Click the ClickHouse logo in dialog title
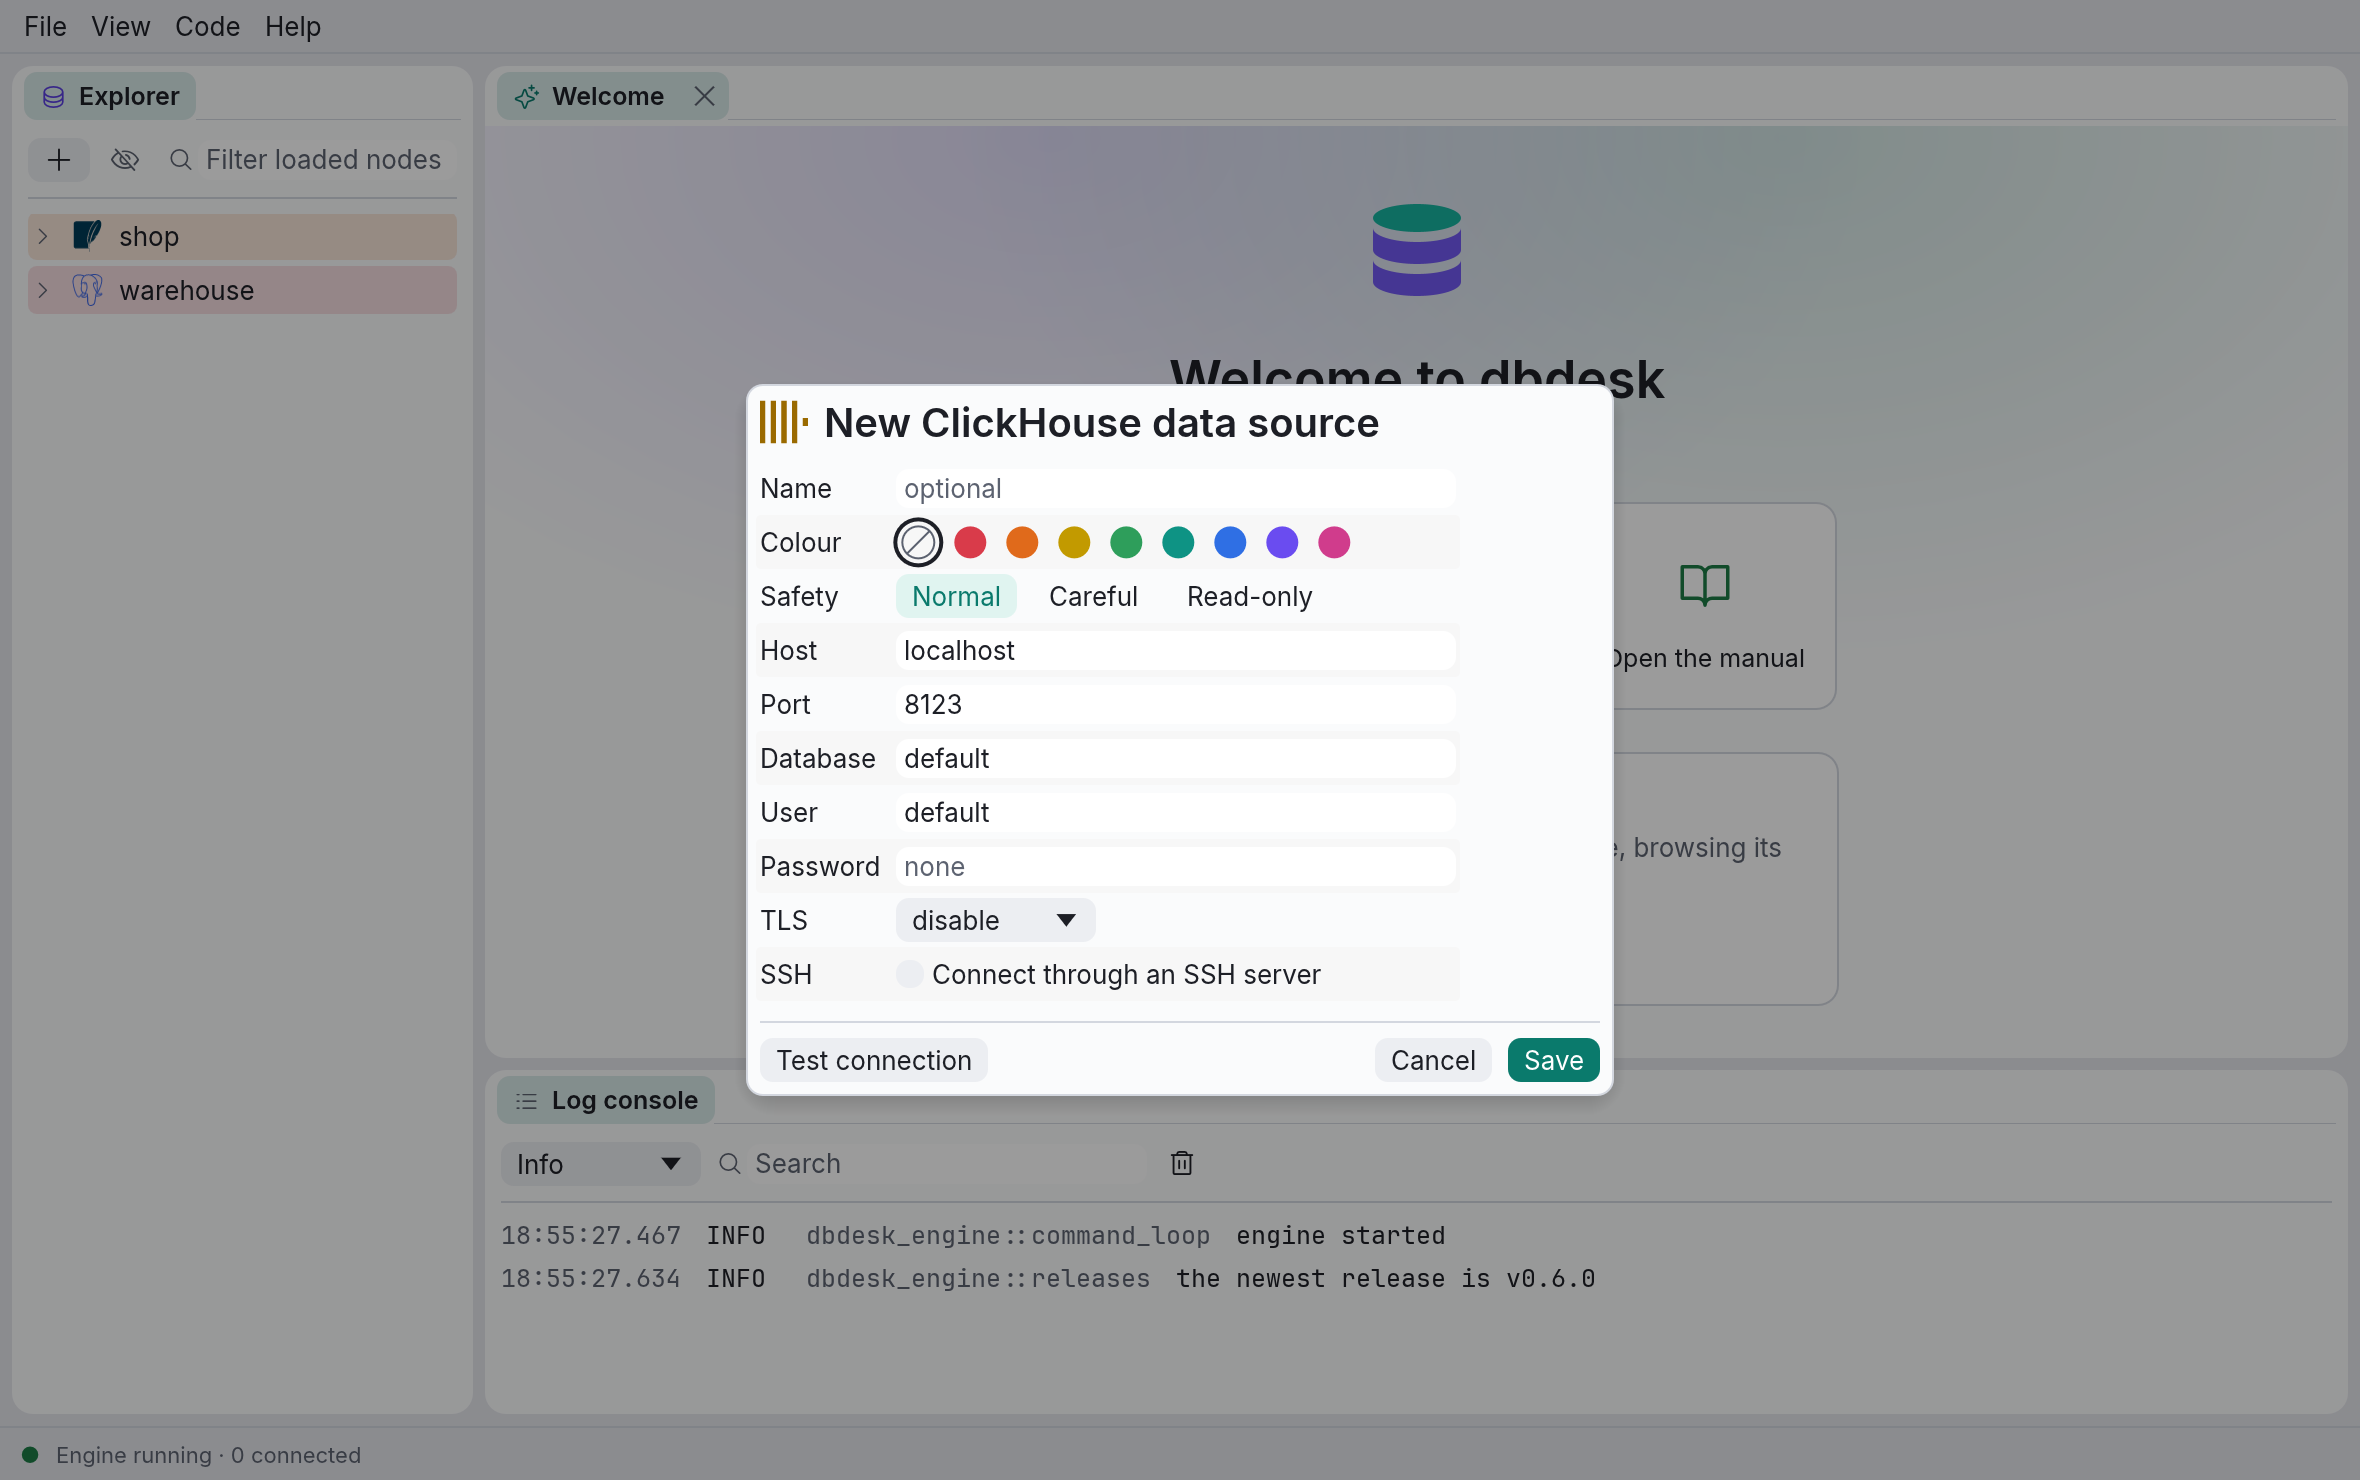This screenshot has height=1480, width=2360. click(784, 422)
